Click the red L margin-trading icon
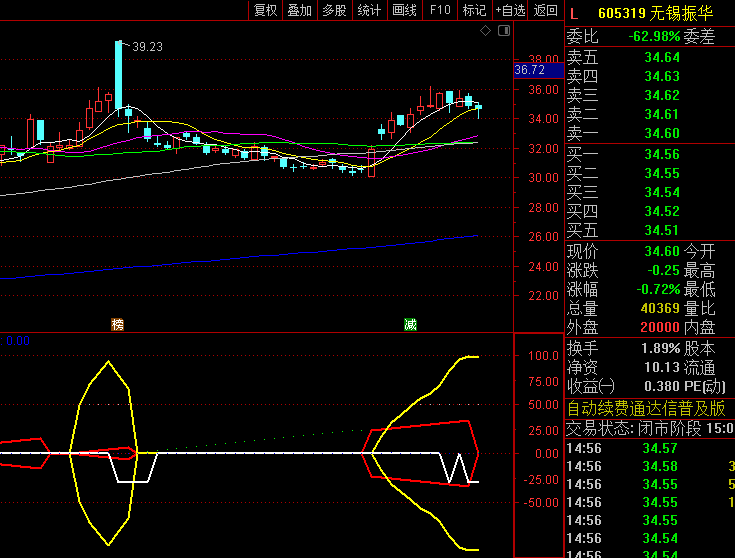 (x=574, y=14)
